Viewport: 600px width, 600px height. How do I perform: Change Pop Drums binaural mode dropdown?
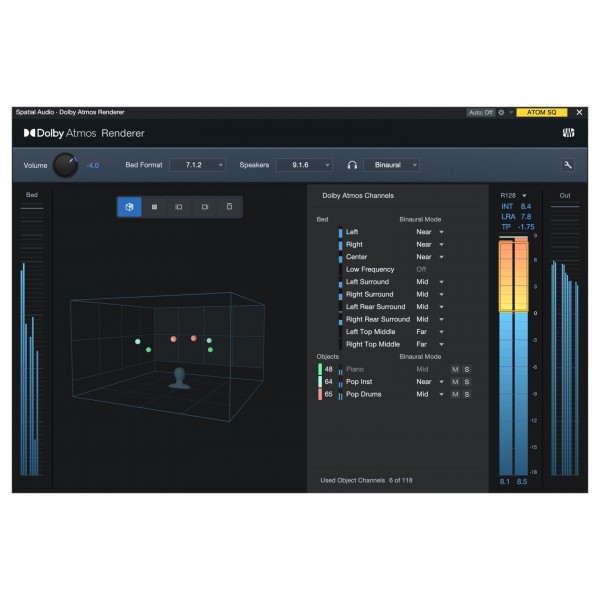pyautogui.click(x=430, y=395)
